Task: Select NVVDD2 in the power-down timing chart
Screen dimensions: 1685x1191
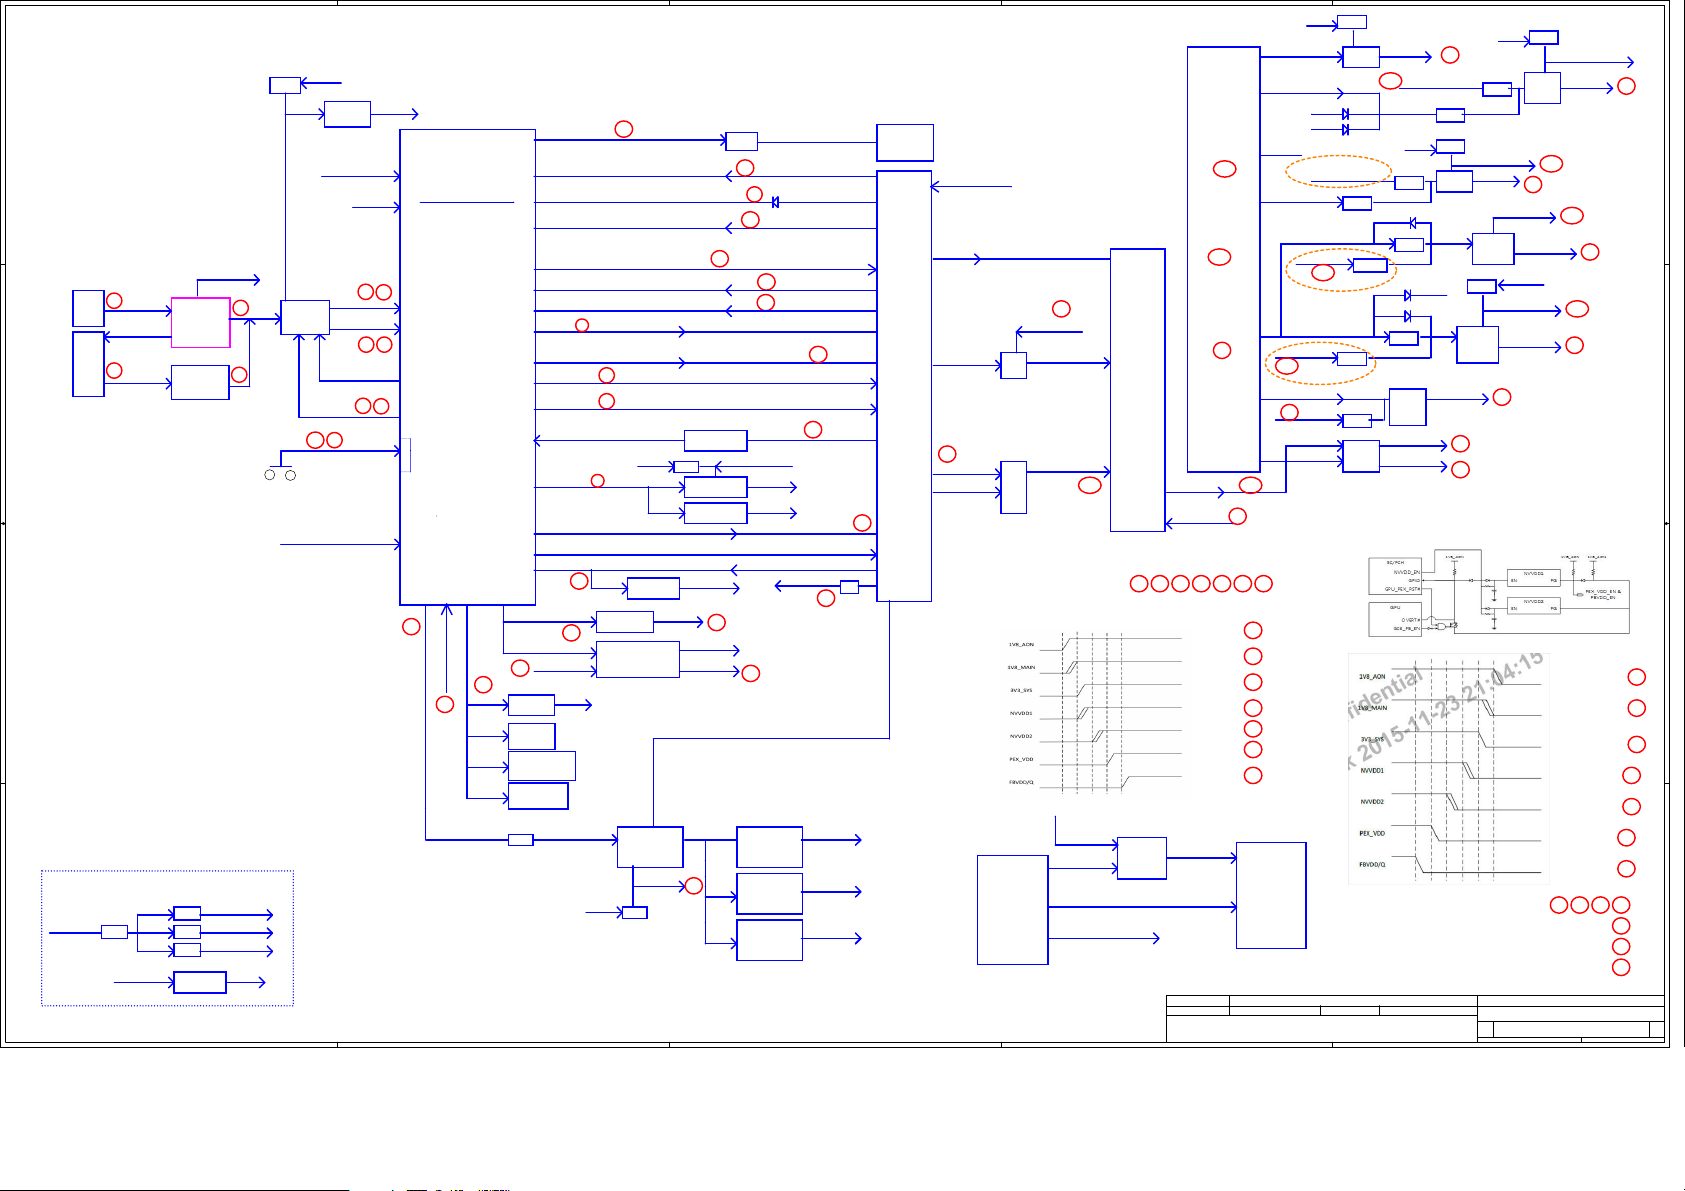Action: pos(1372,802)
